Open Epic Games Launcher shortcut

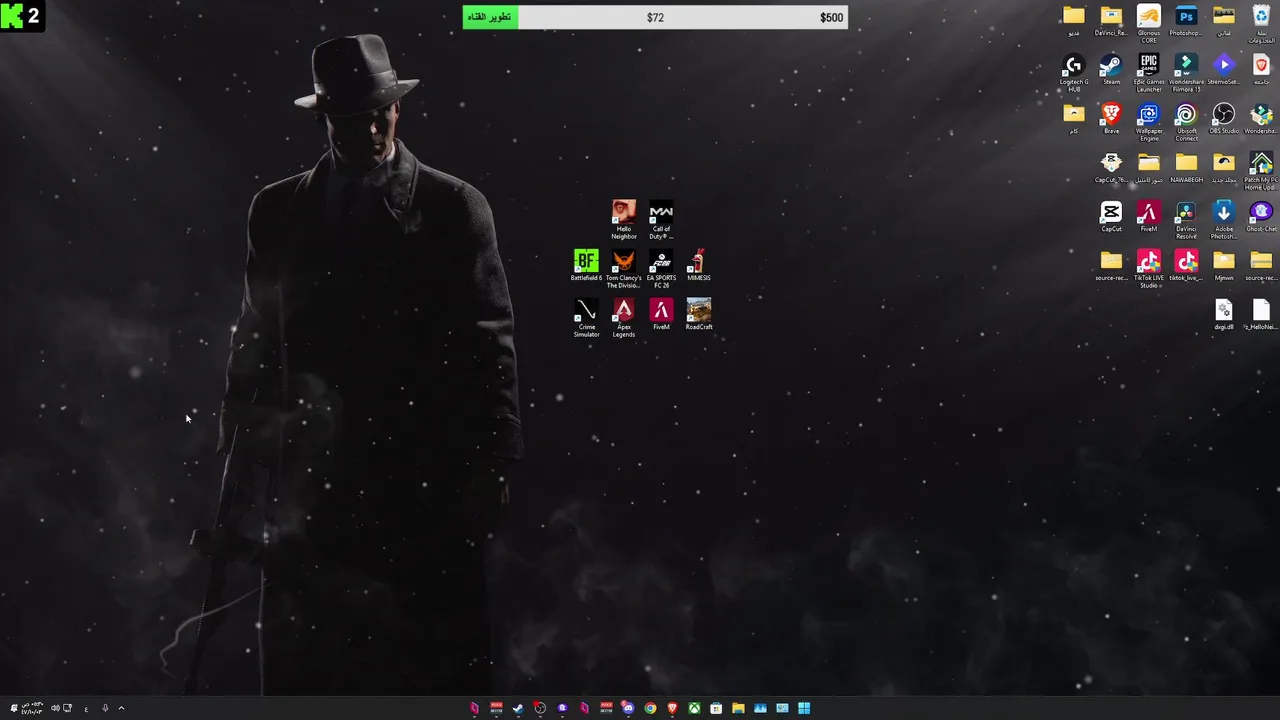click(1149, 73)
